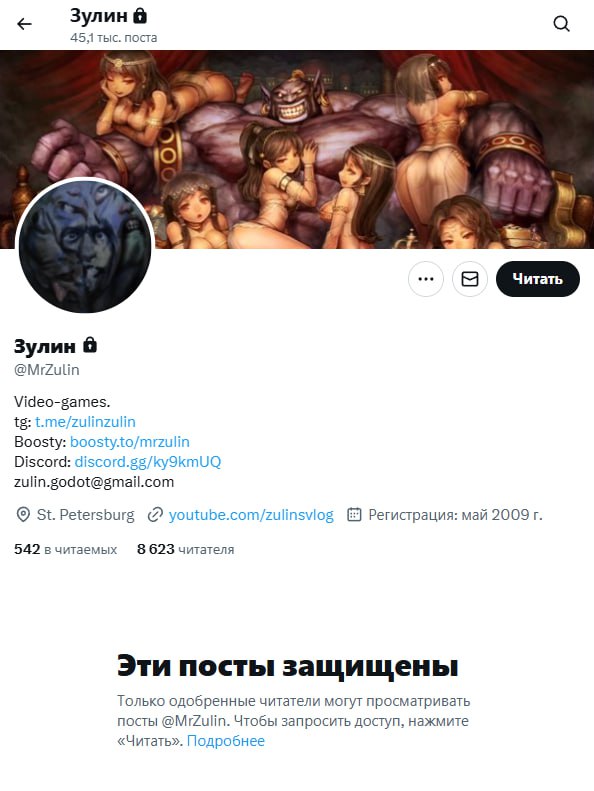
Task: View the 8 623 читателя list
Action: (186, 549)
